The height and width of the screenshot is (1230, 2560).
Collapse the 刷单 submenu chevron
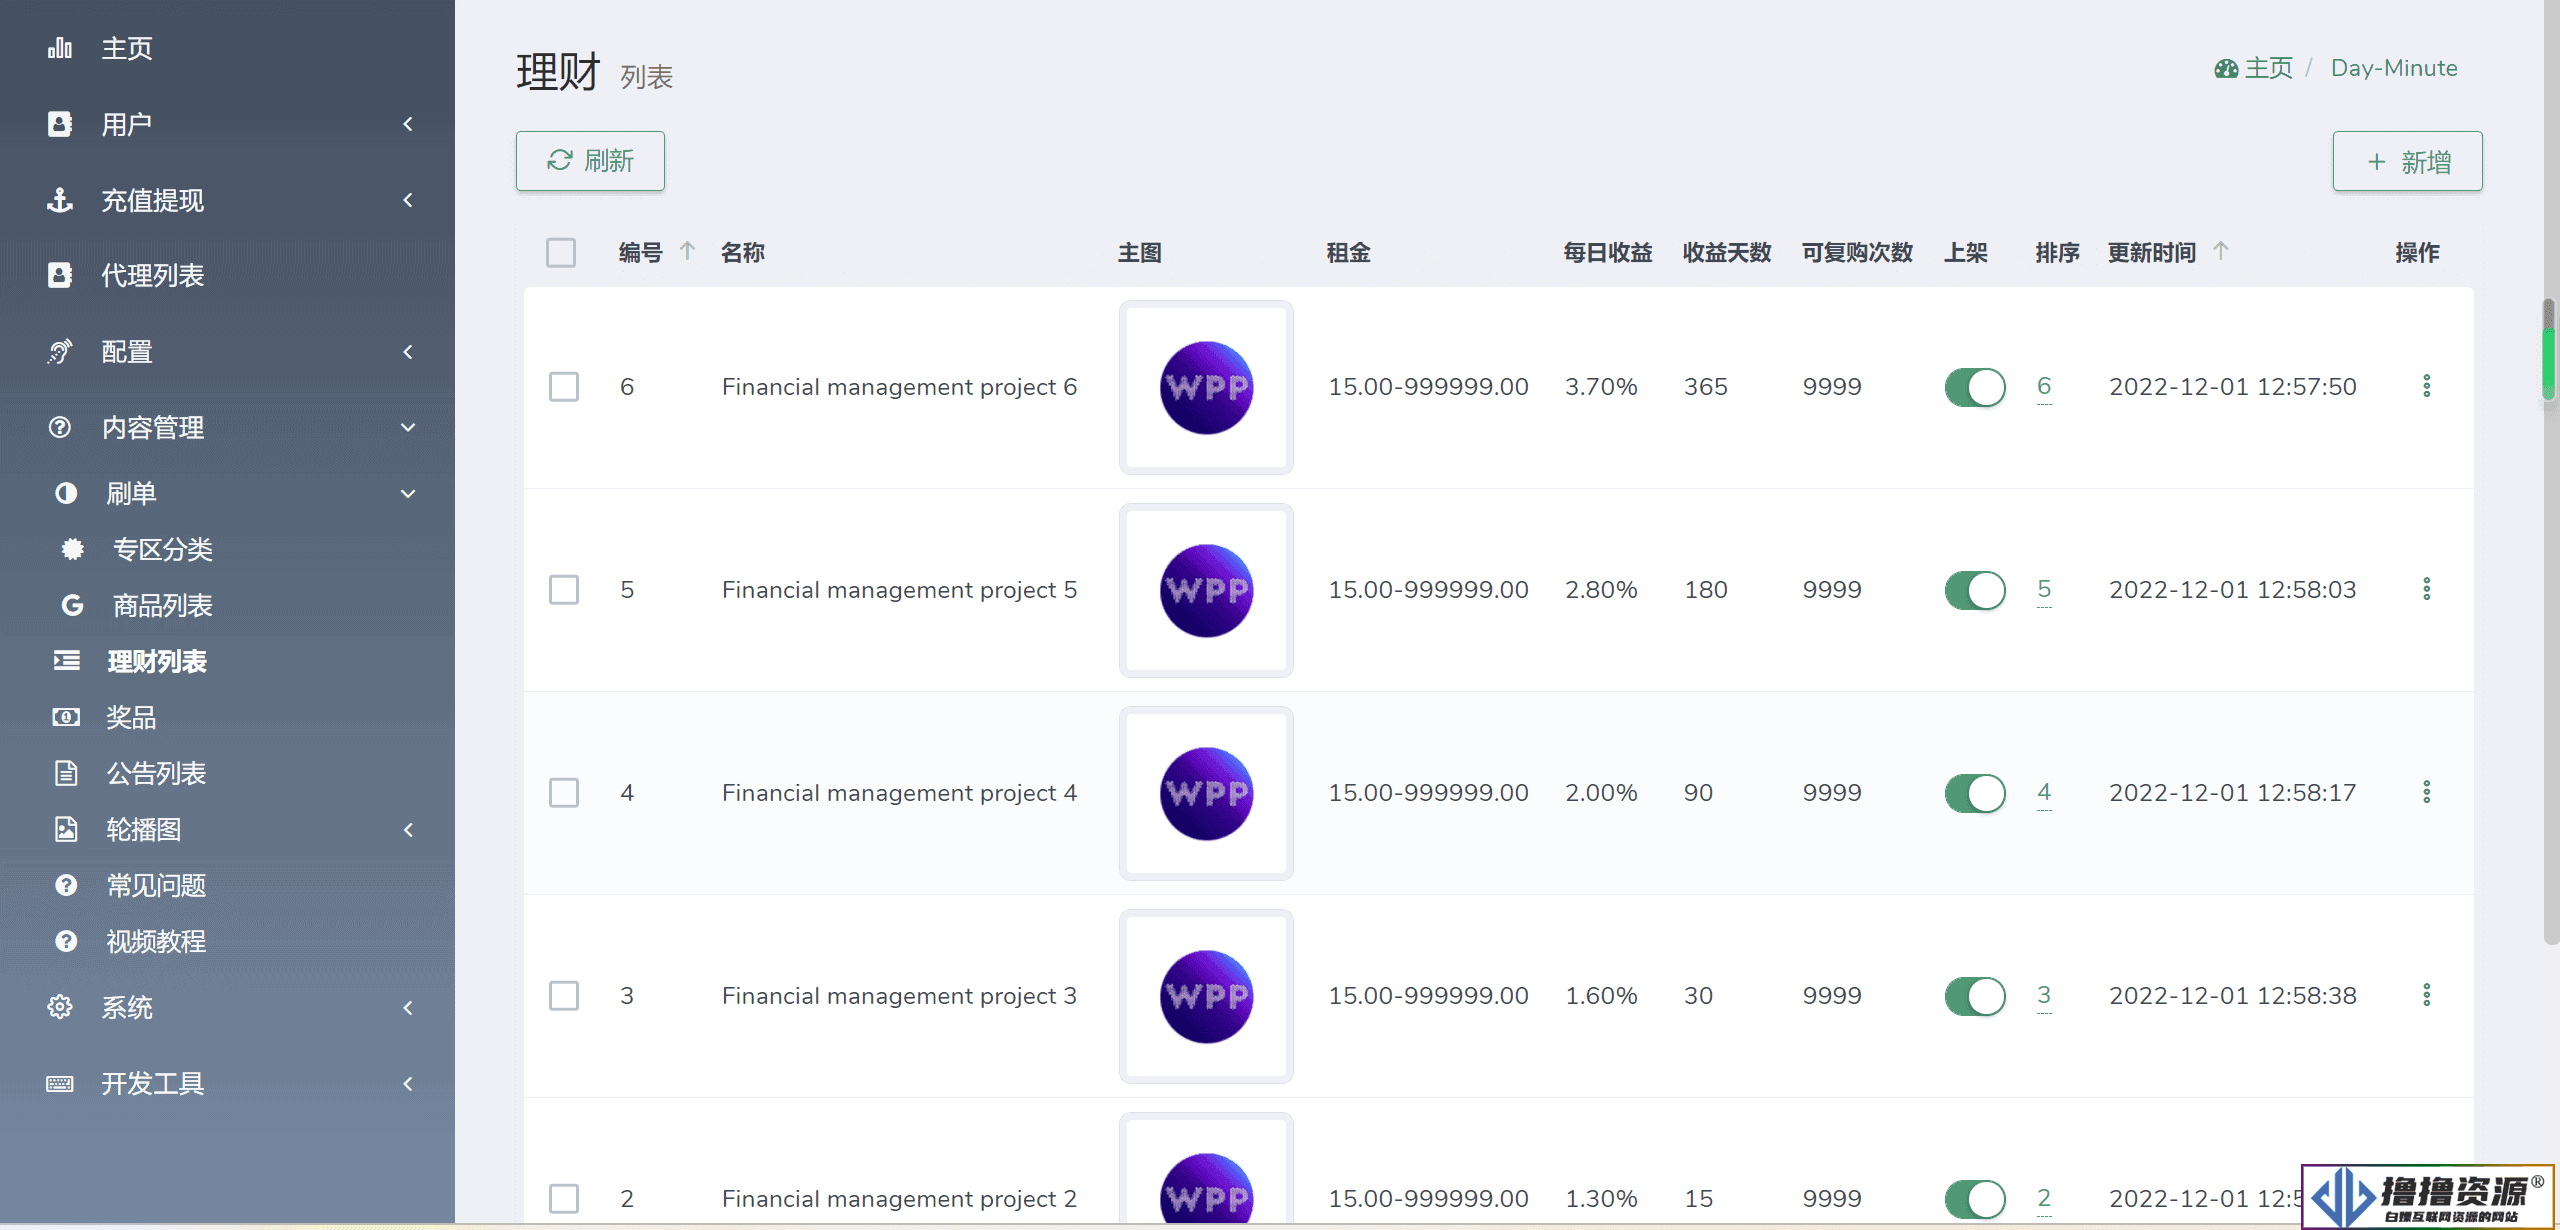pyautogui.click(x=408, y=493)
